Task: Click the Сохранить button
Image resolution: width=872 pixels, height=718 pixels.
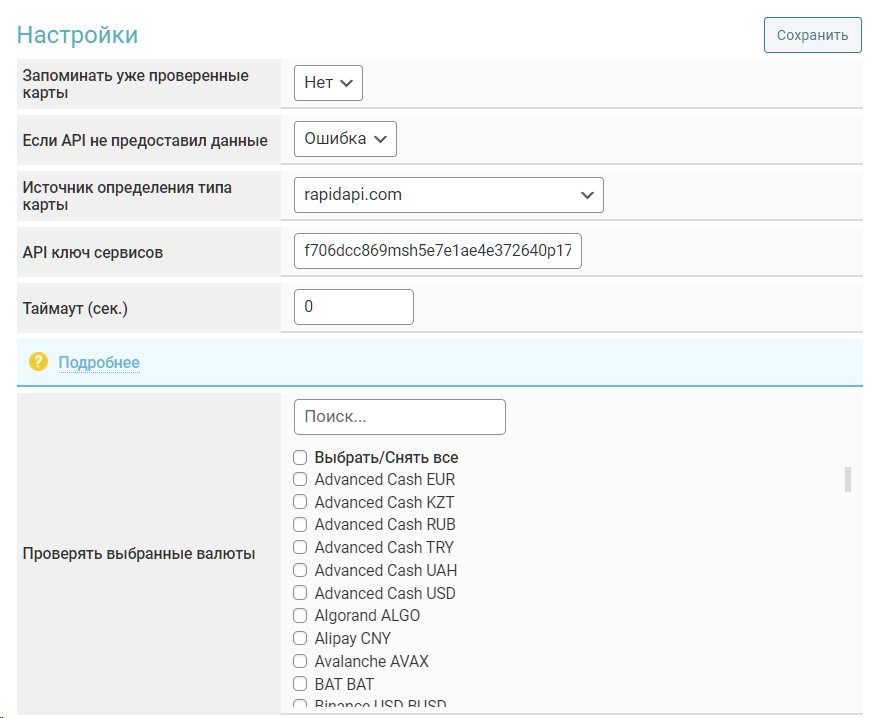Action: tap(812, 35)
